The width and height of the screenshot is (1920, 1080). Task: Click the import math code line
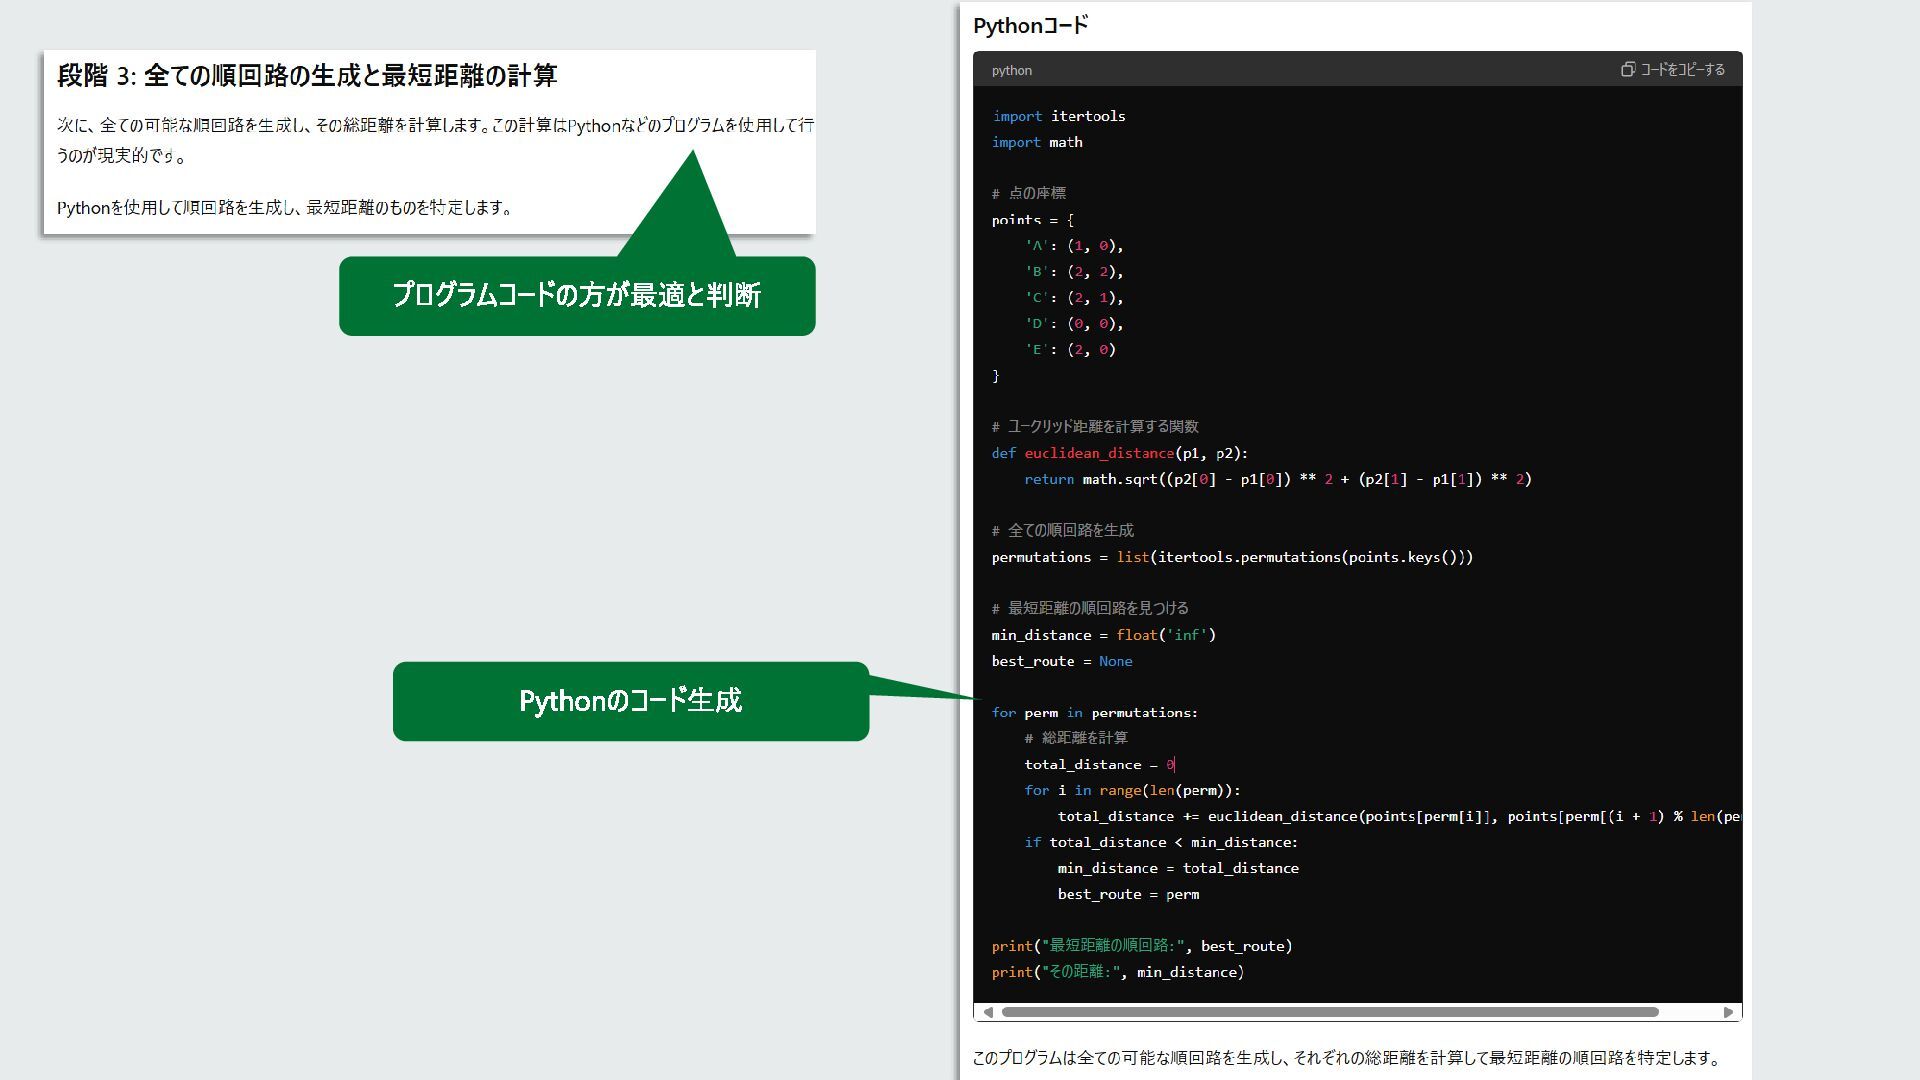coord(1037,142)
